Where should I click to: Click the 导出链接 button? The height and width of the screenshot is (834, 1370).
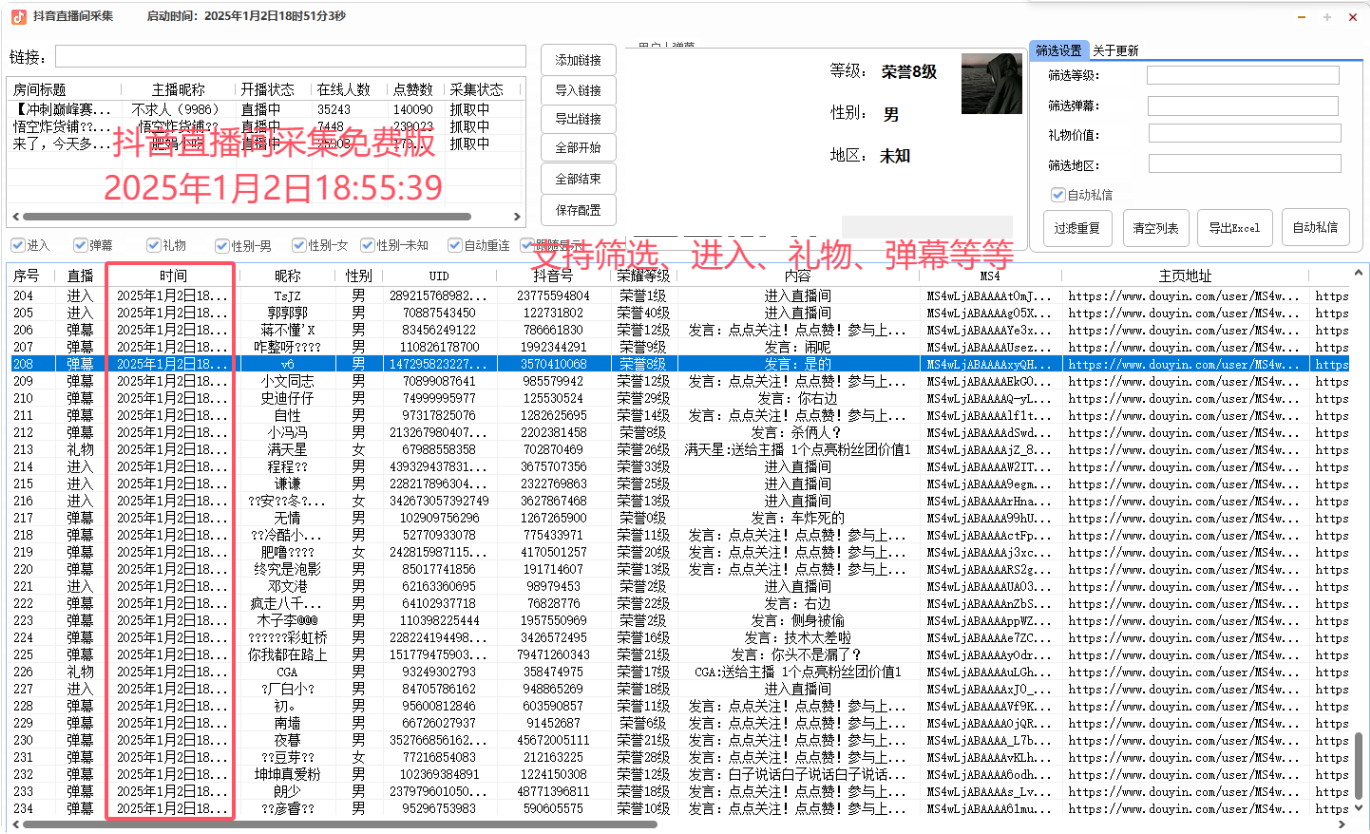pyautogui.click(x=578, y=119)
